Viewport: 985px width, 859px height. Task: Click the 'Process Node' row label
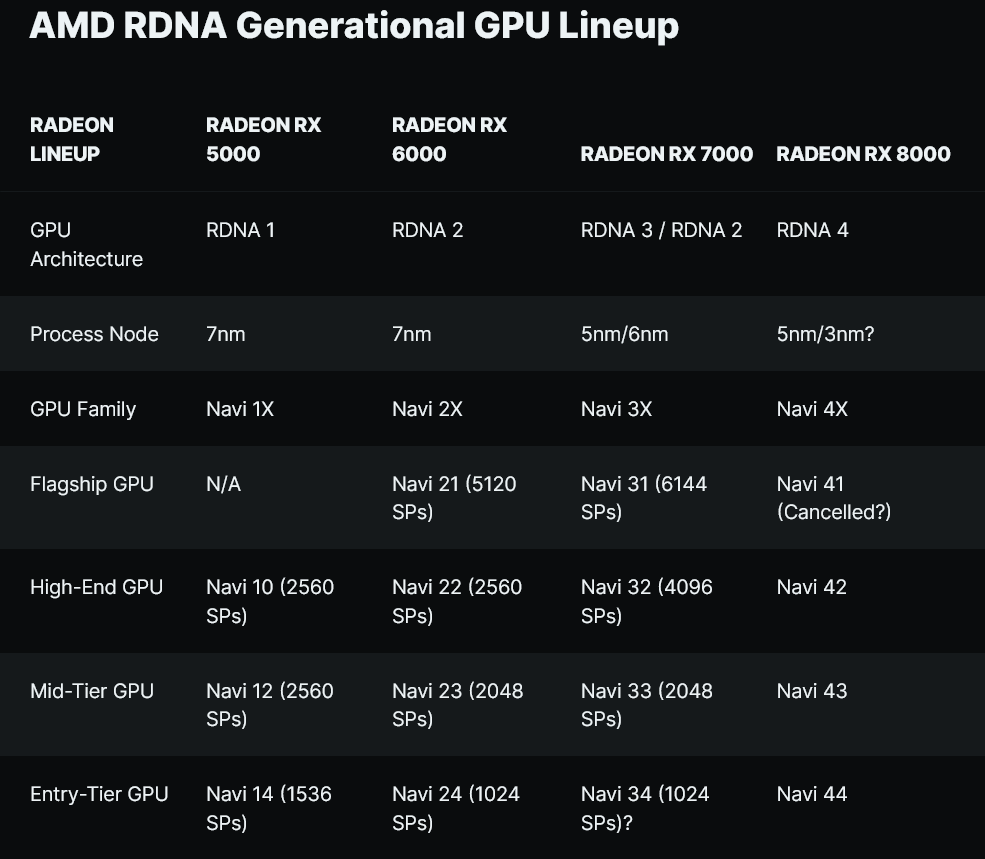tap(94, 334)
